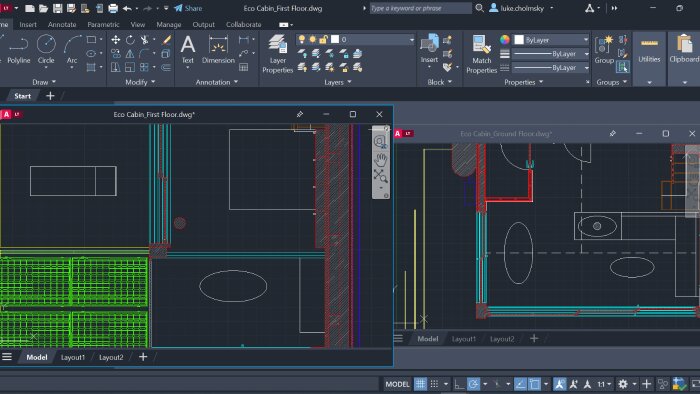The image size is (700, 394).
Task: Switch to the Manage ribbon tab
Action: click(x=169, y=25)
